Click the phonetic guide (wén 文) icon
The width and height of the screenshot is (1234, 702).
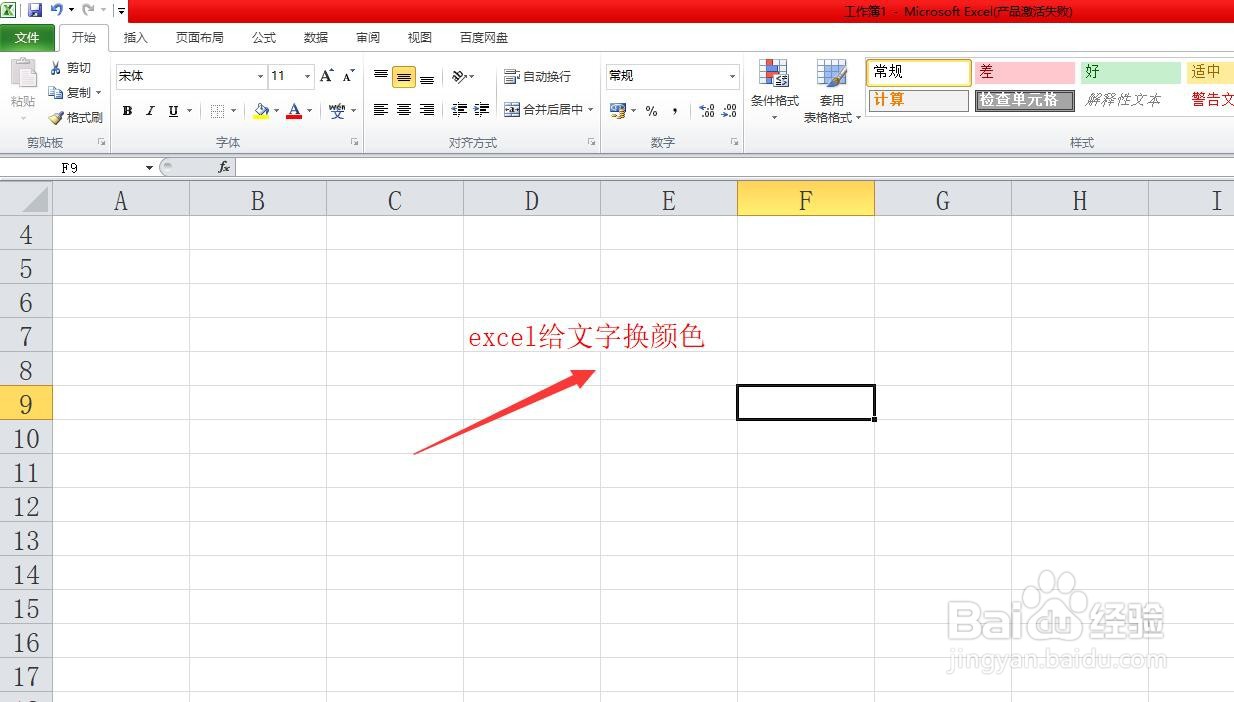coord(337,111)
